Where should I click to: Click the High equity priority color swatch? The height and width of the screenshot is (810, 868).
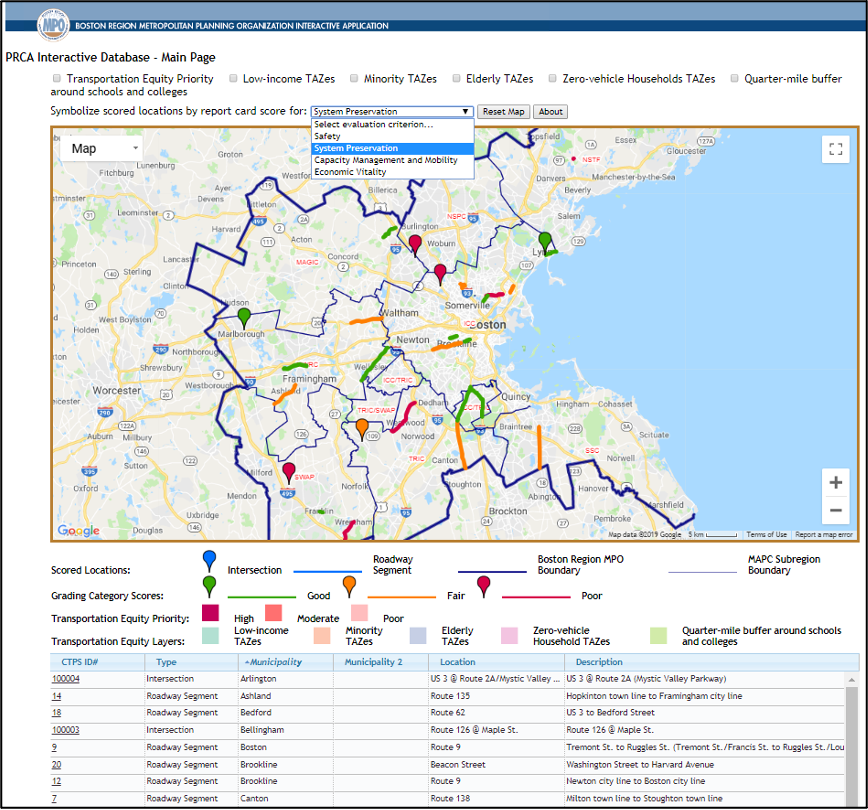(210, 613)
